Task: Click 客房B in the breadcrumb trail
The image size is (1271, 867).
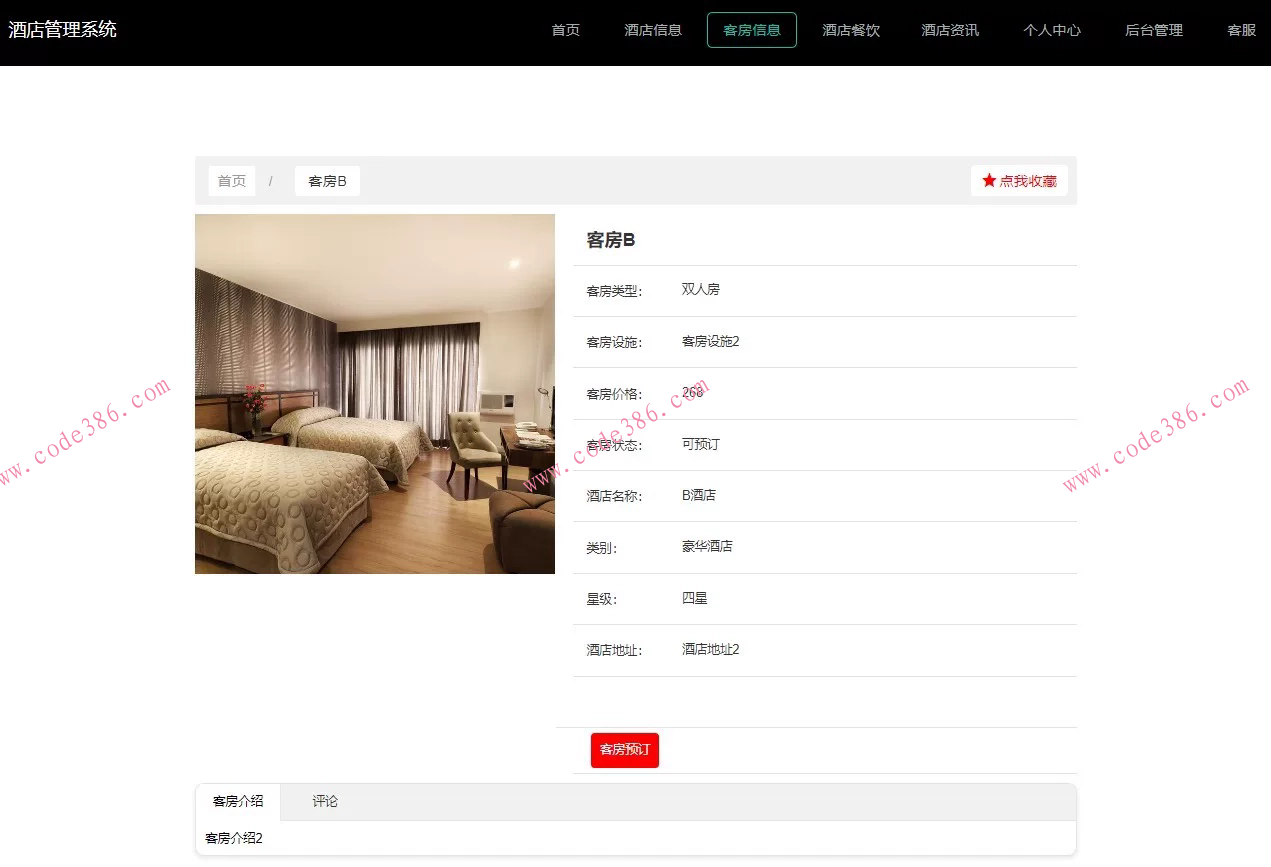Action: click(x=326, y=181)
